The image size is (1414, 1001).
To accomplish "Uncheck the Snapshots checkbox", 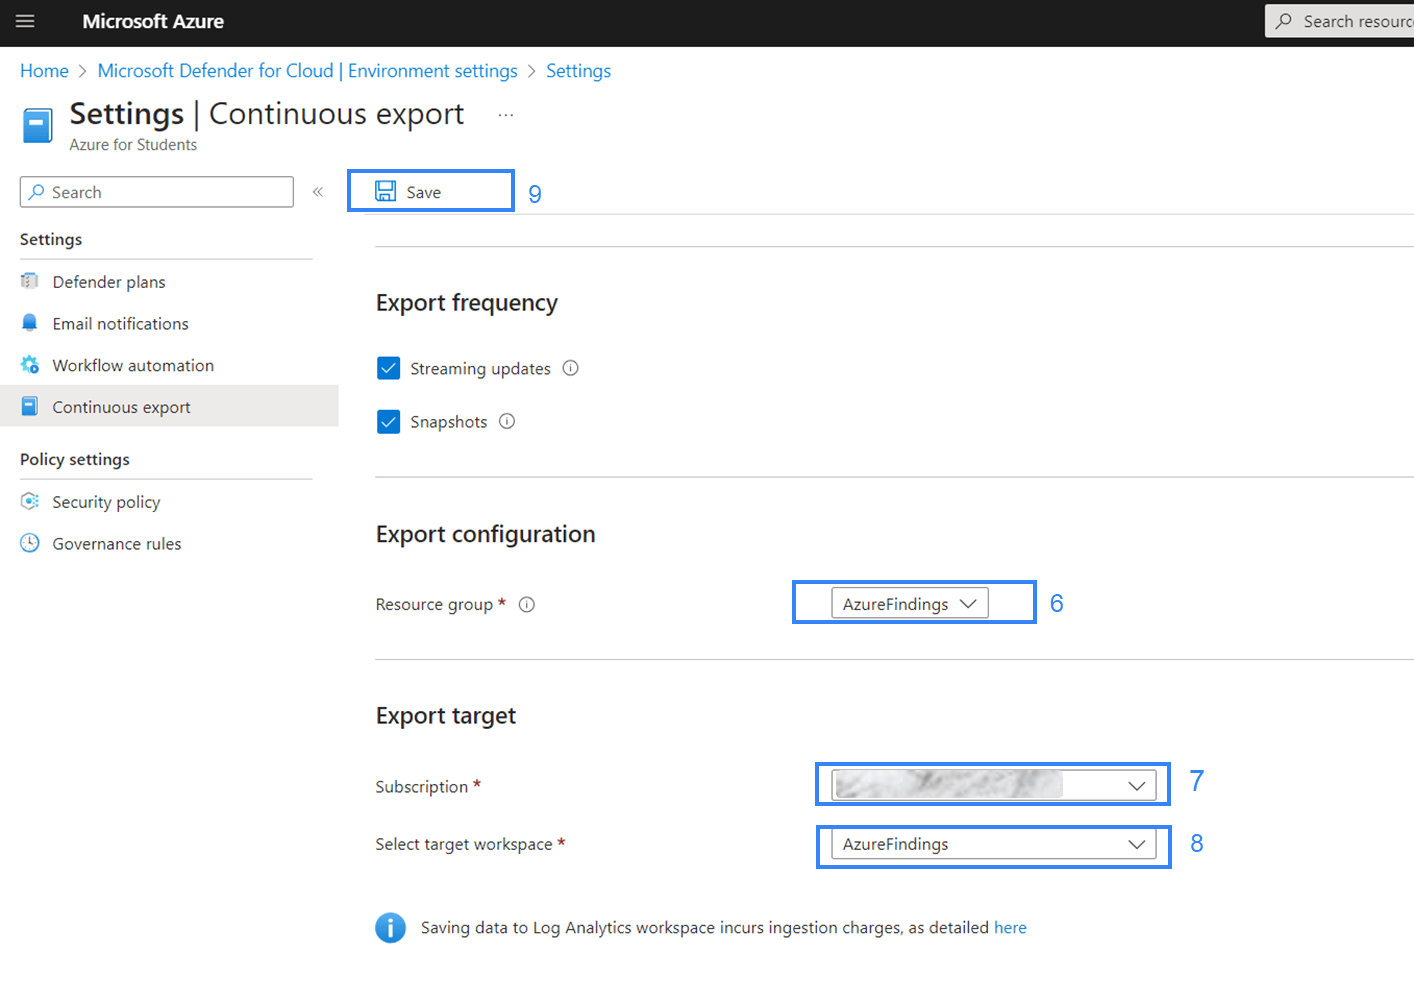I will [389, 422].
